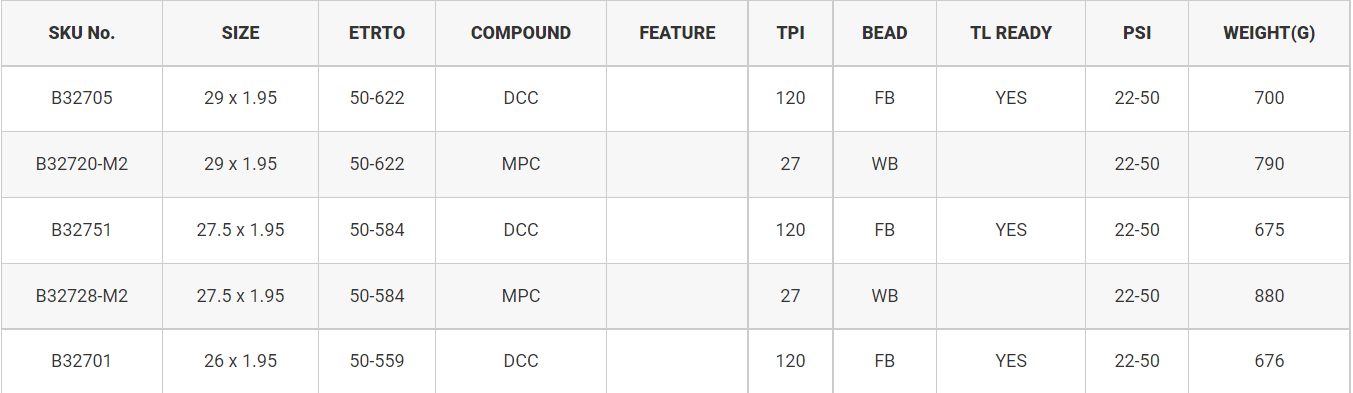Image resolution: width=1353 pixels, height=393 pixels.
Task: Select the WEIGHT(G) column header
Action: (1269, 33)
